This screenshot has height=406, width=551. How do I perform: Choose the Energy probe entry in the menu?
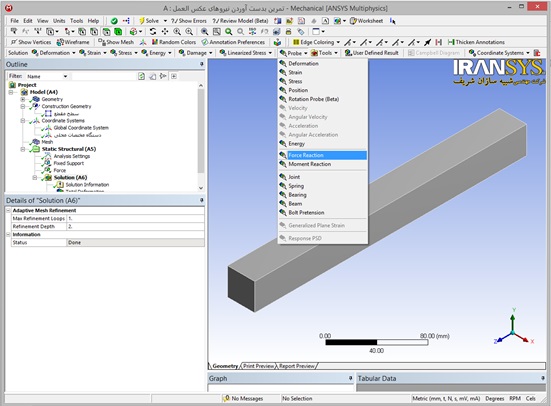pos(323,144)
